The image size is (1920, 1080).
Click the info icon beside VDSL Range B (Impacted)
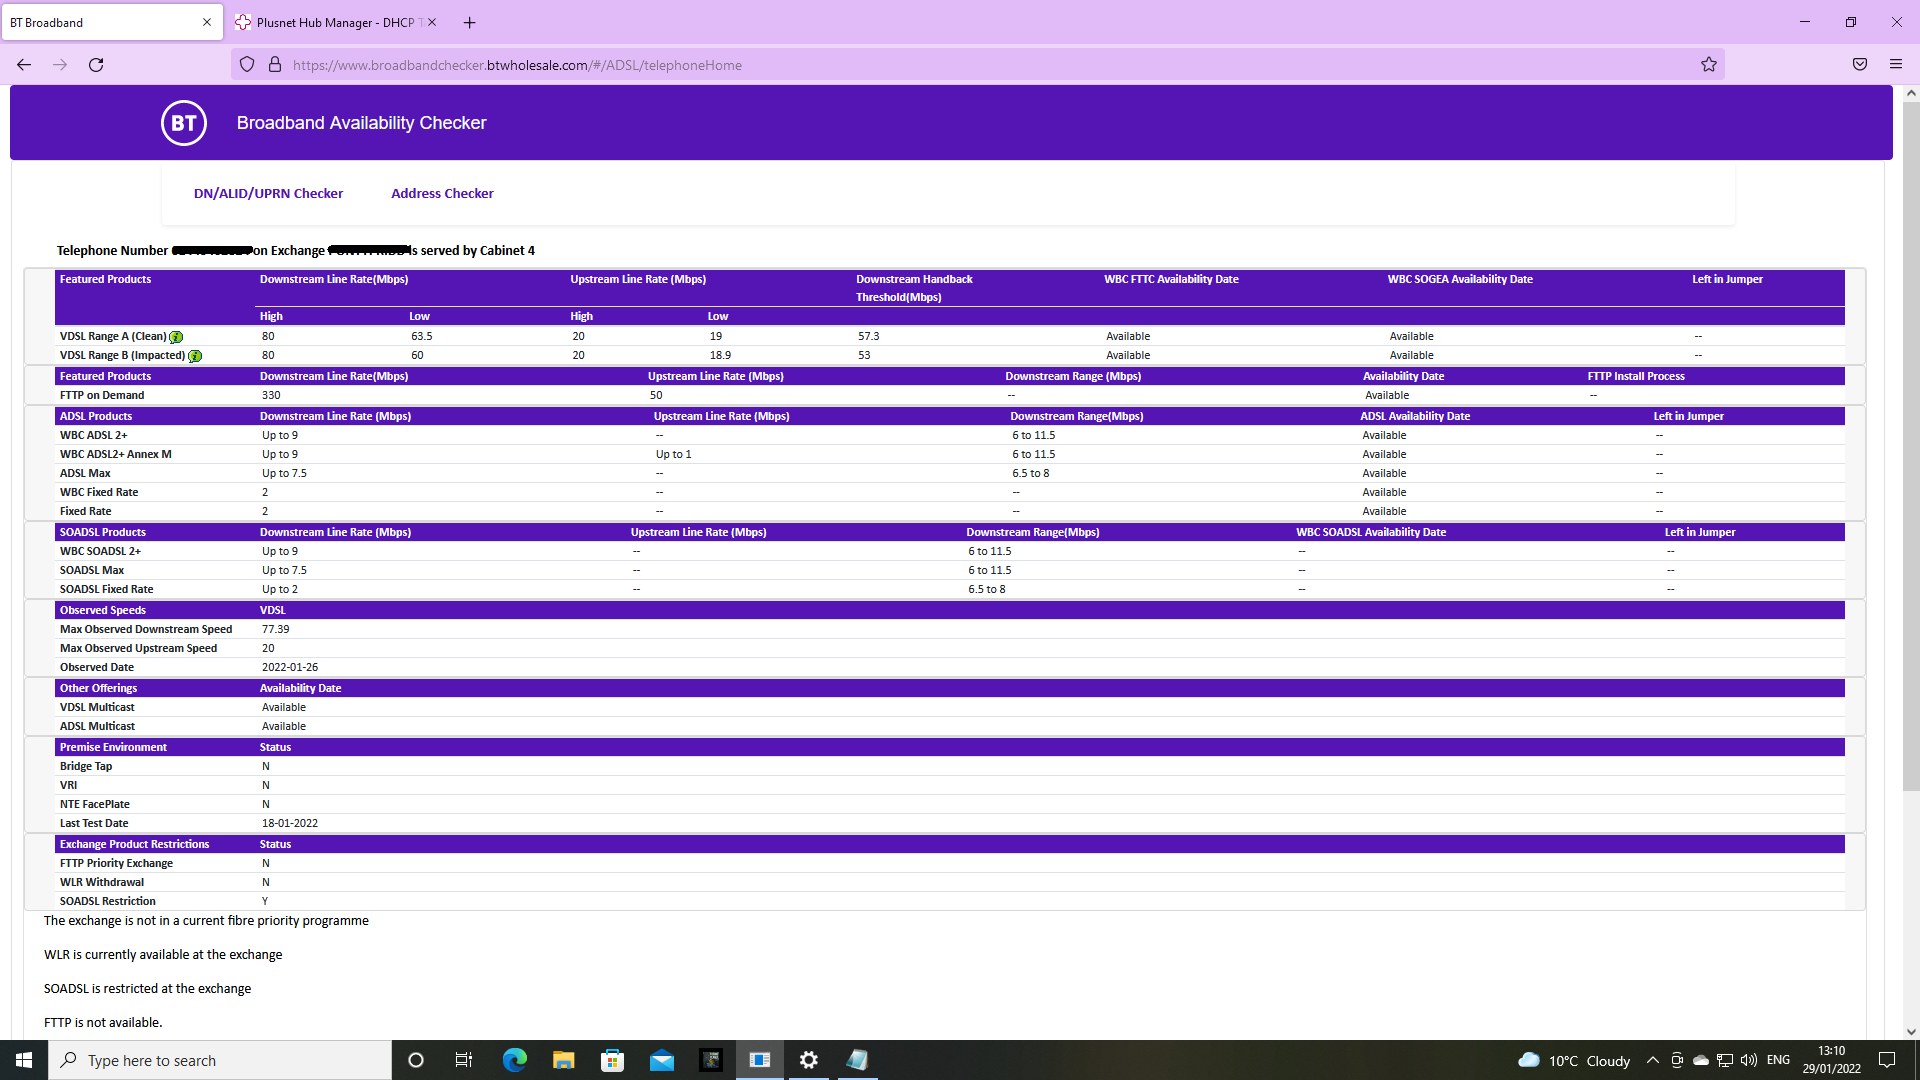pos(195,356)
